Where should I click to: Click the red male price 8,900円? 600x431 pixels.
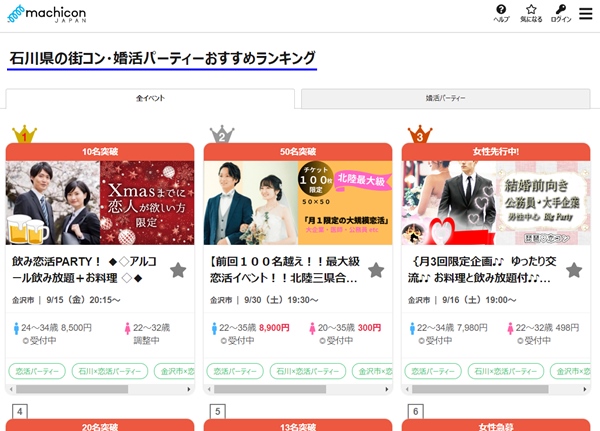click(274, 328)
